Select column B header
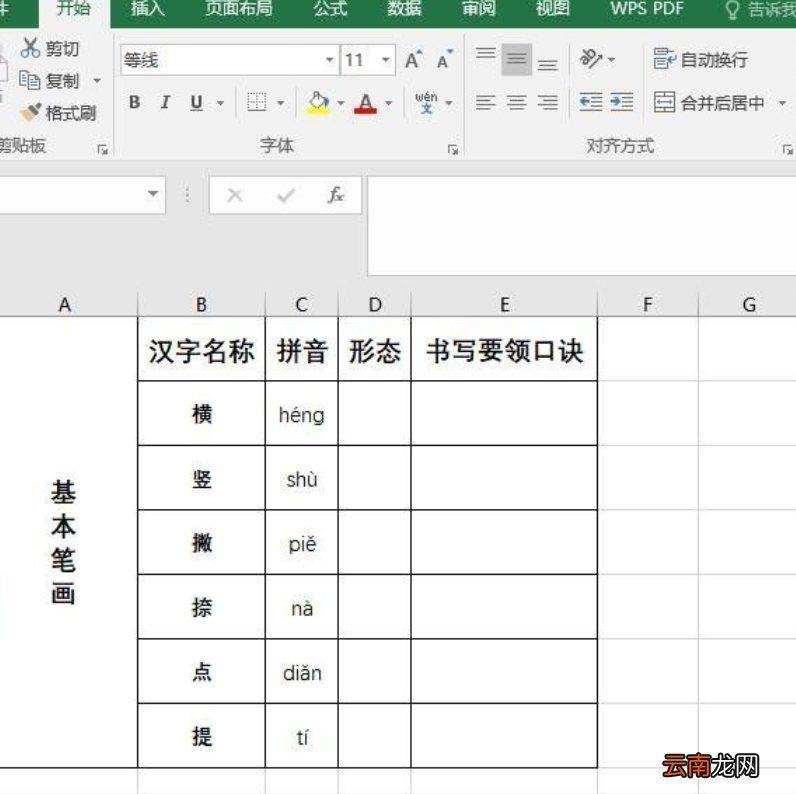Screen dimensions: 796x794 pos(201,305)
